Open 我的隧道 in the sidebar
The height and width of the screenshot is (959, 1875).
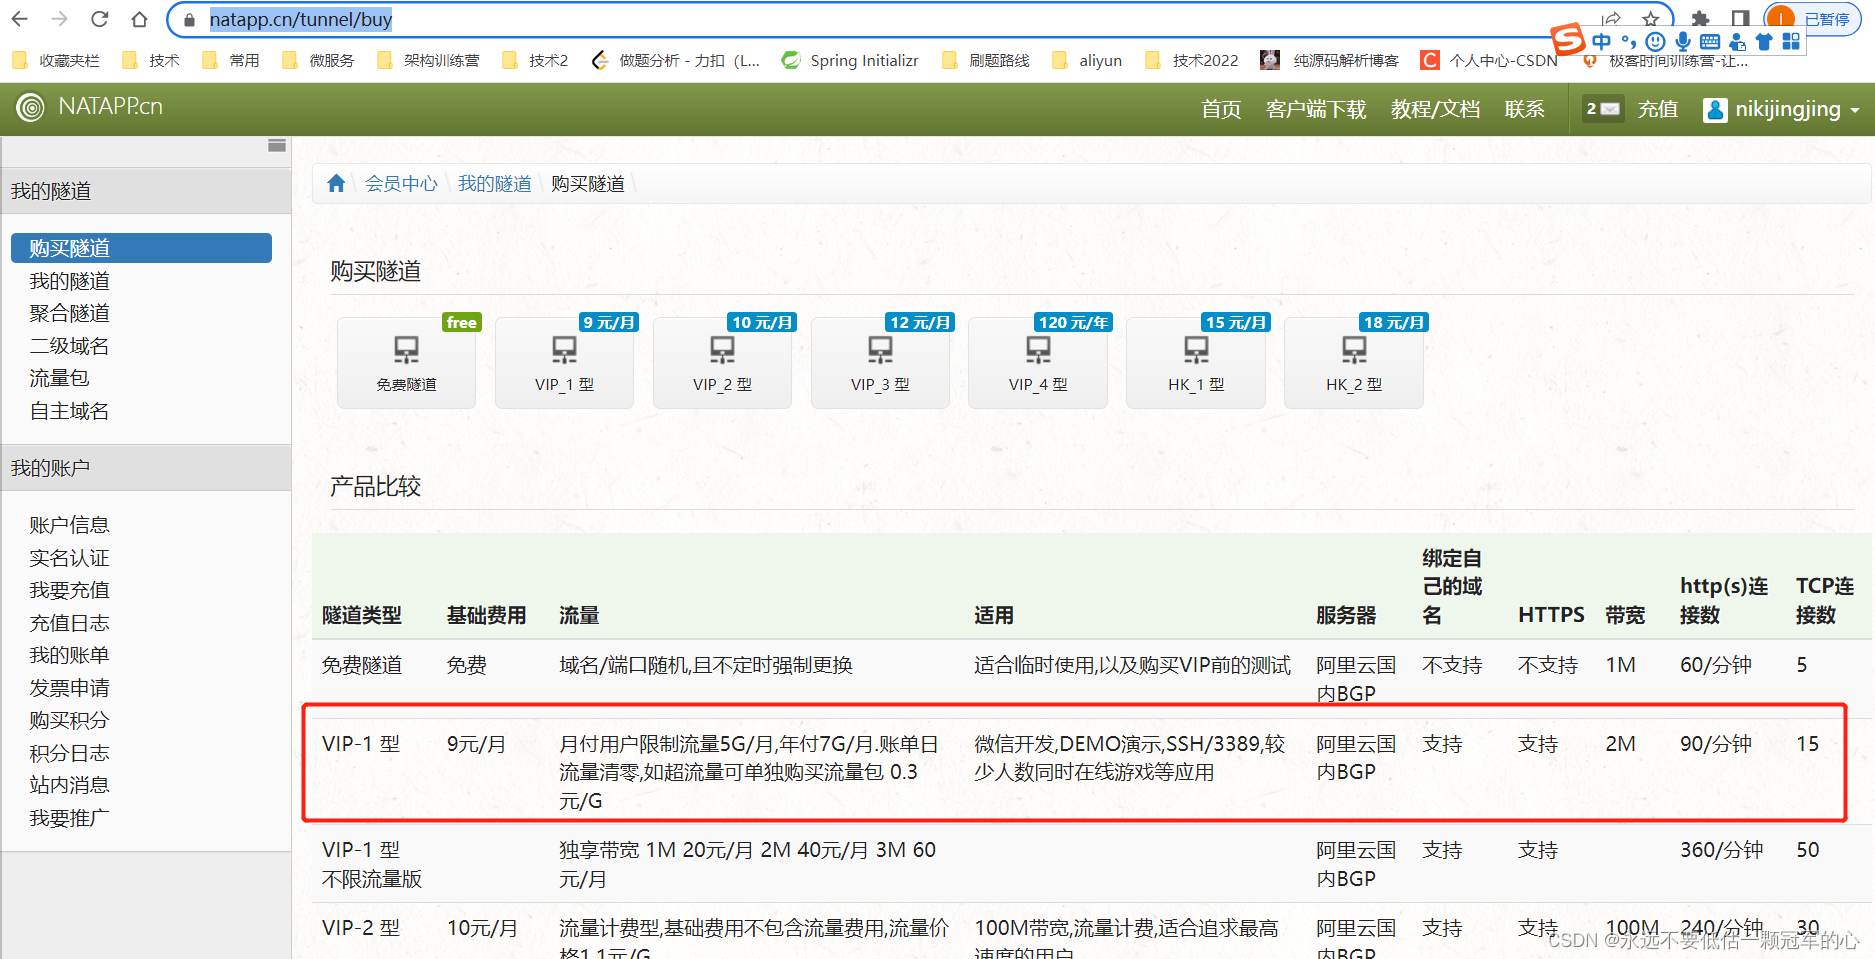(70, 281)
